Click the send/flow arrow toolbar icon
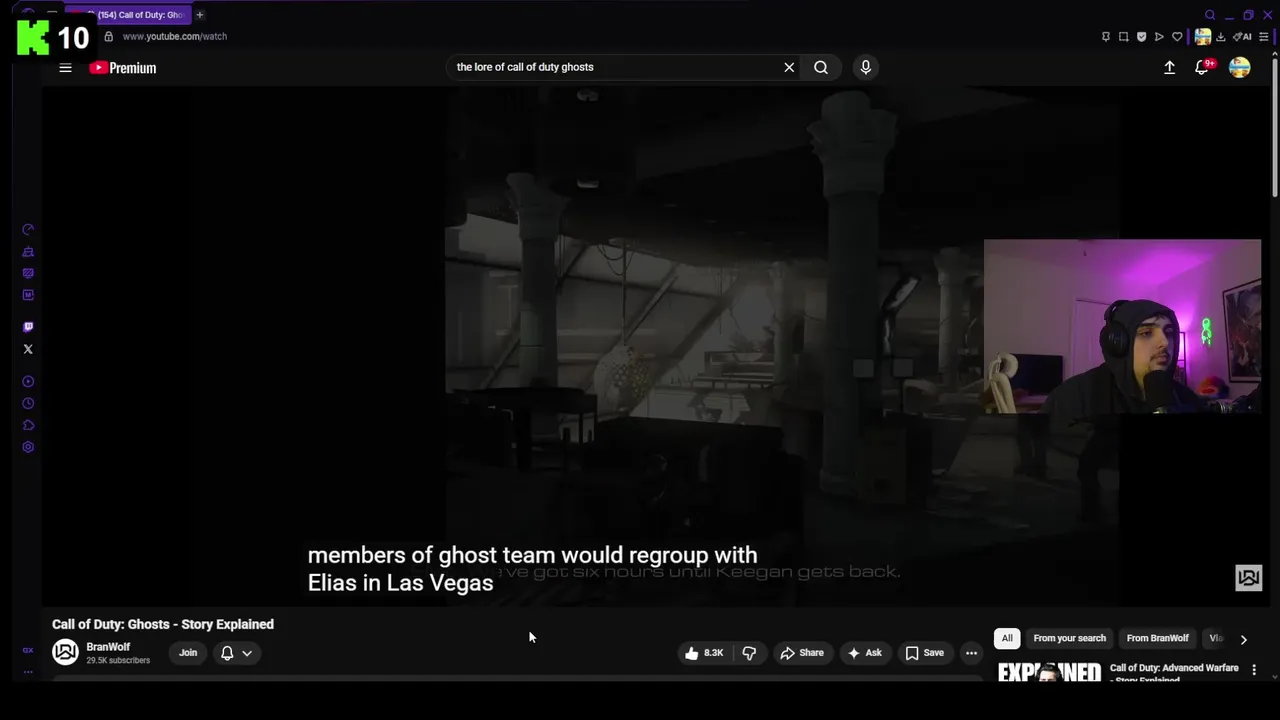Screen dimensions: 1280x720 pos(1159,37)
